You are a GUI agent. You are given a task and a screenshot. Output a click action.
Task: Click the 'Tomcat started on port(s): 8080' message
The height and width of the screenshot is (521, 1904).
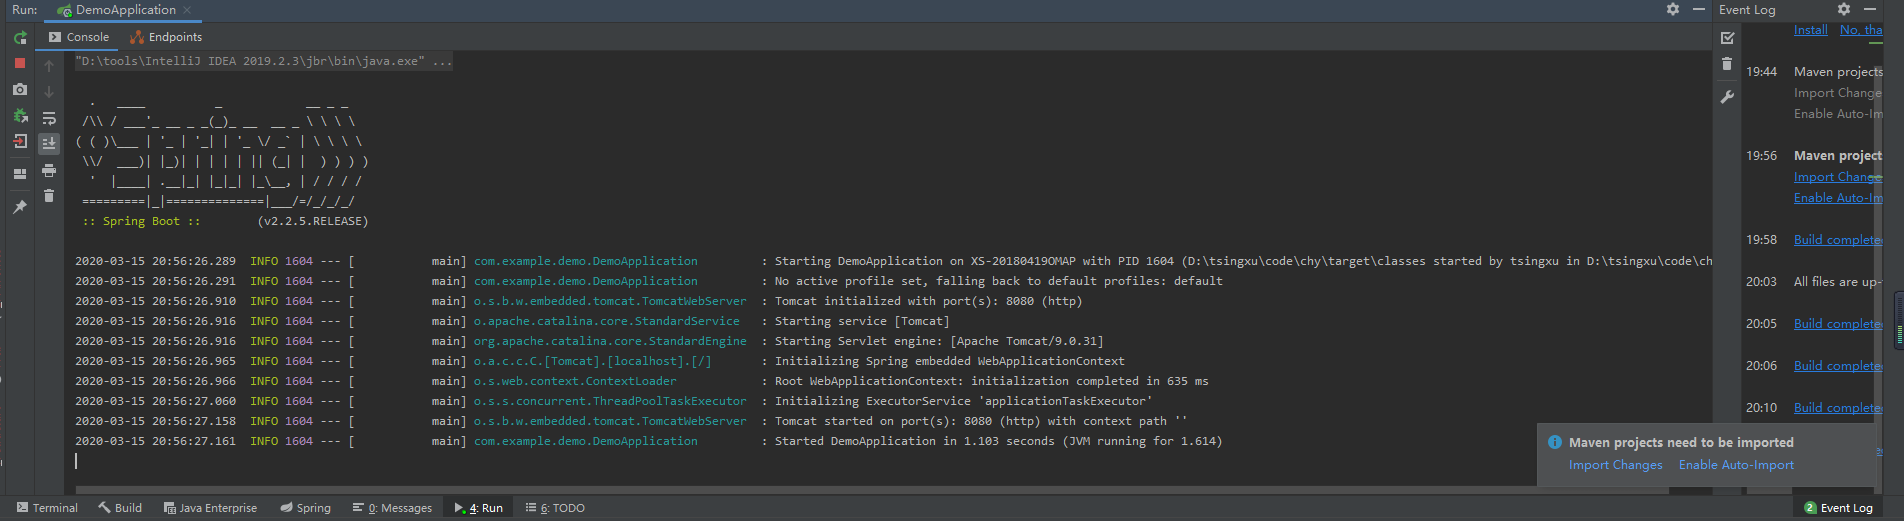tap(981, 421)
